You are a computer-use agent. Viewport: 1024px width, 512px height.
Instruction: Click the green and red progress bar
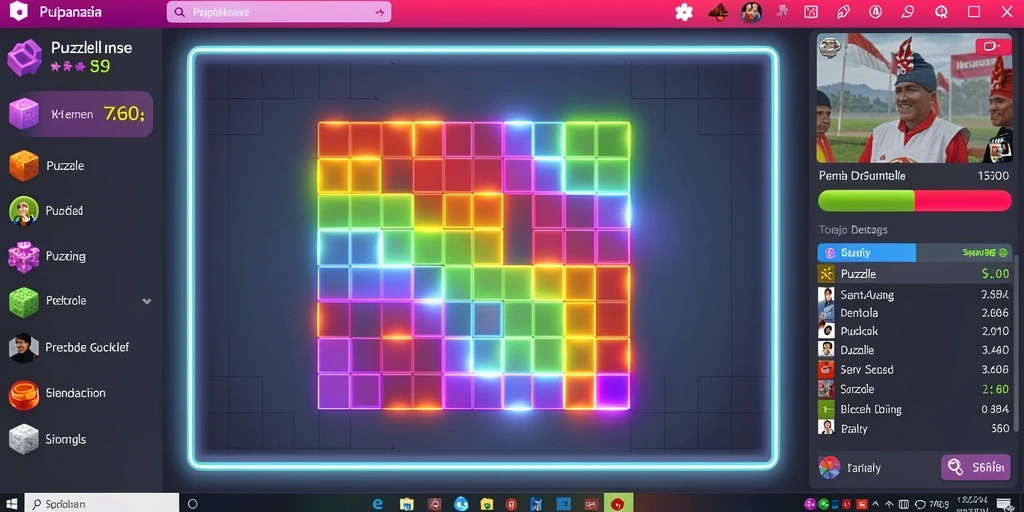coord(914,200)
